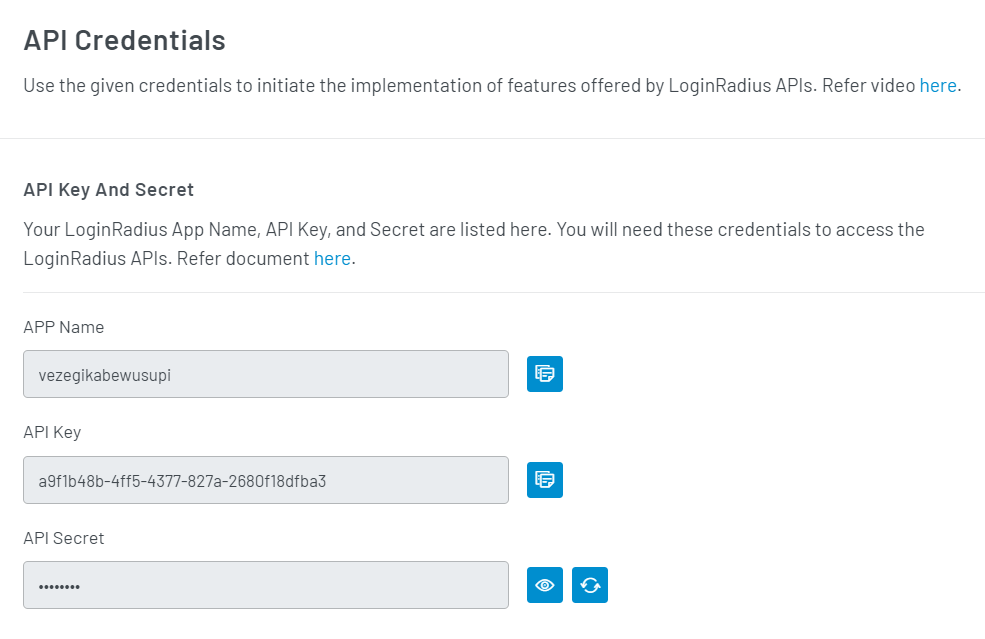Open the video tutorial via the here link
Viewport: 985px width, 639px height.
(x=937, y=85)
